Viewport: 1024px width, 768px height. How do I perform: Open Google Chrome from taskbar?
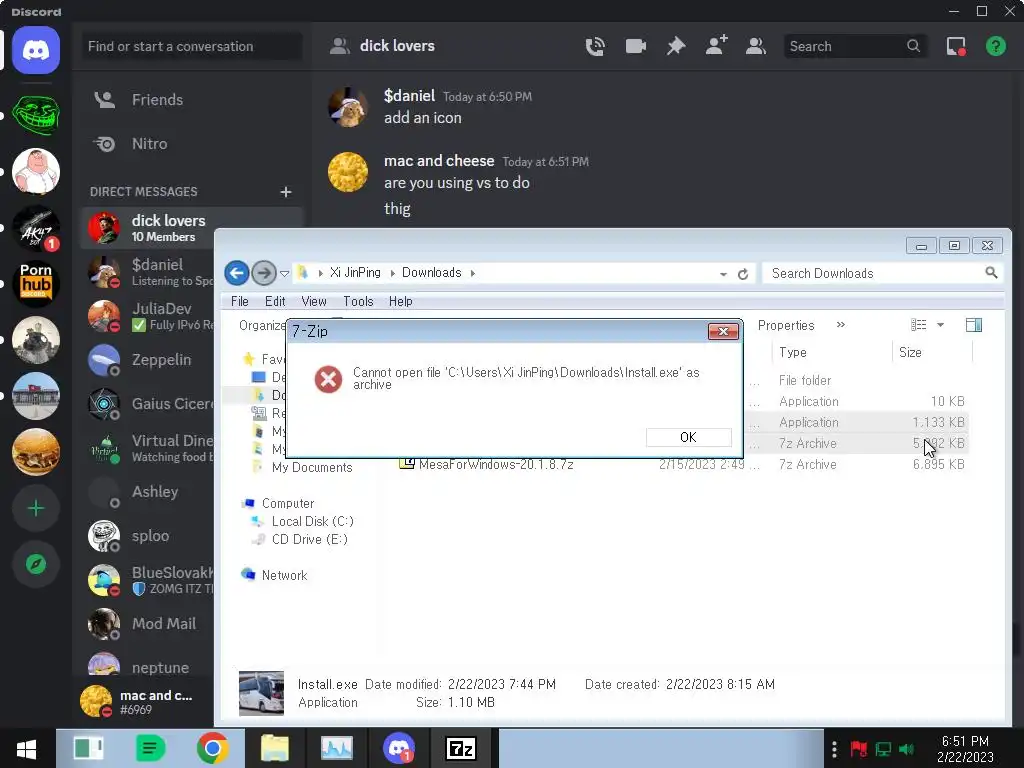[x=212, y=748]
